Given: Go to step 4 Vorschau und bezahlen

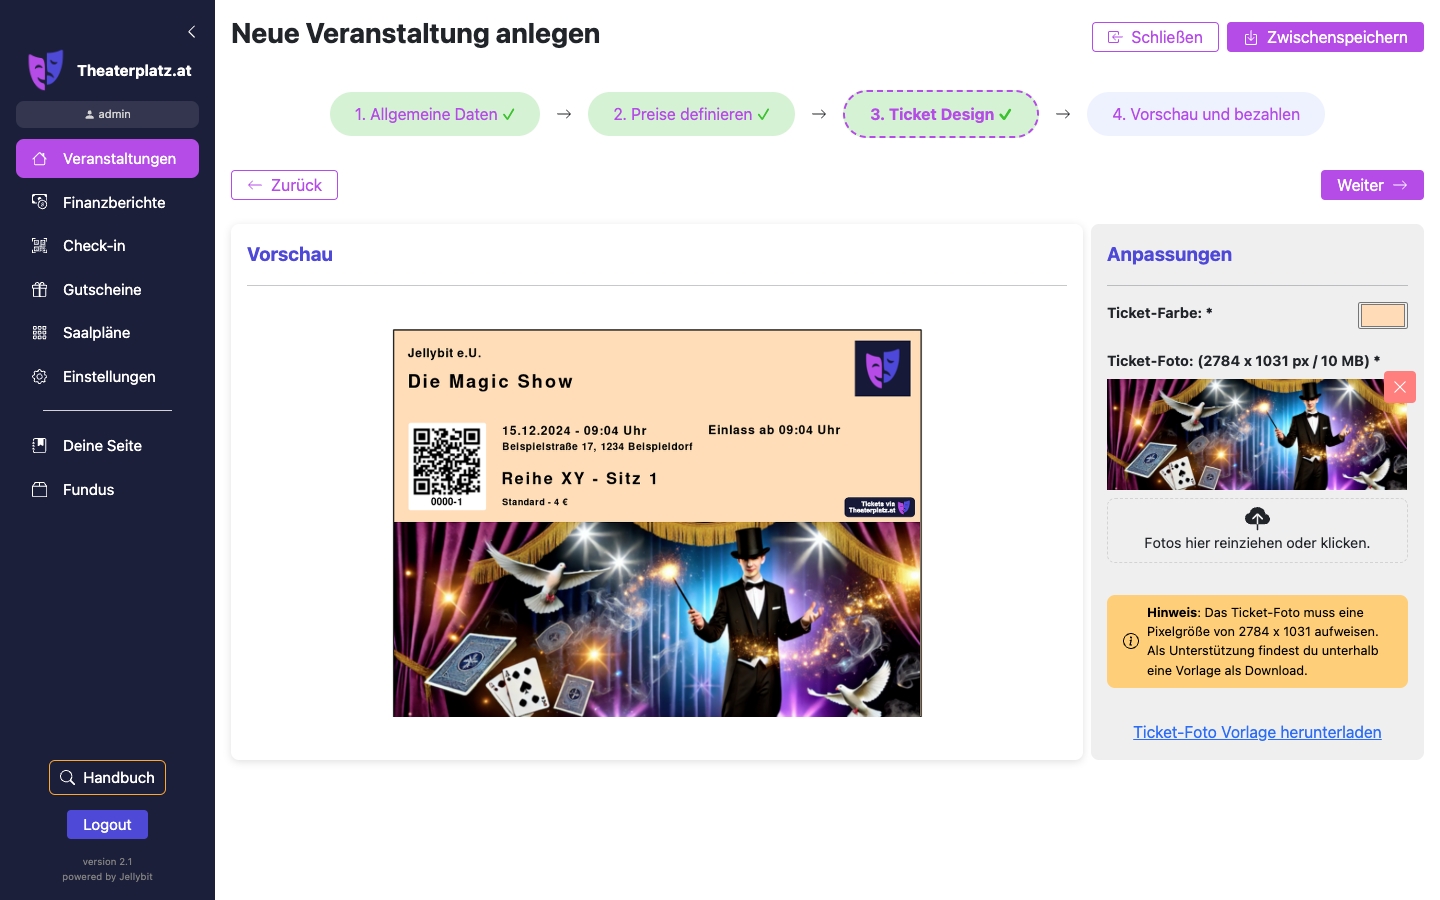Looking at the screenshot, I should tap(1206, 114).
